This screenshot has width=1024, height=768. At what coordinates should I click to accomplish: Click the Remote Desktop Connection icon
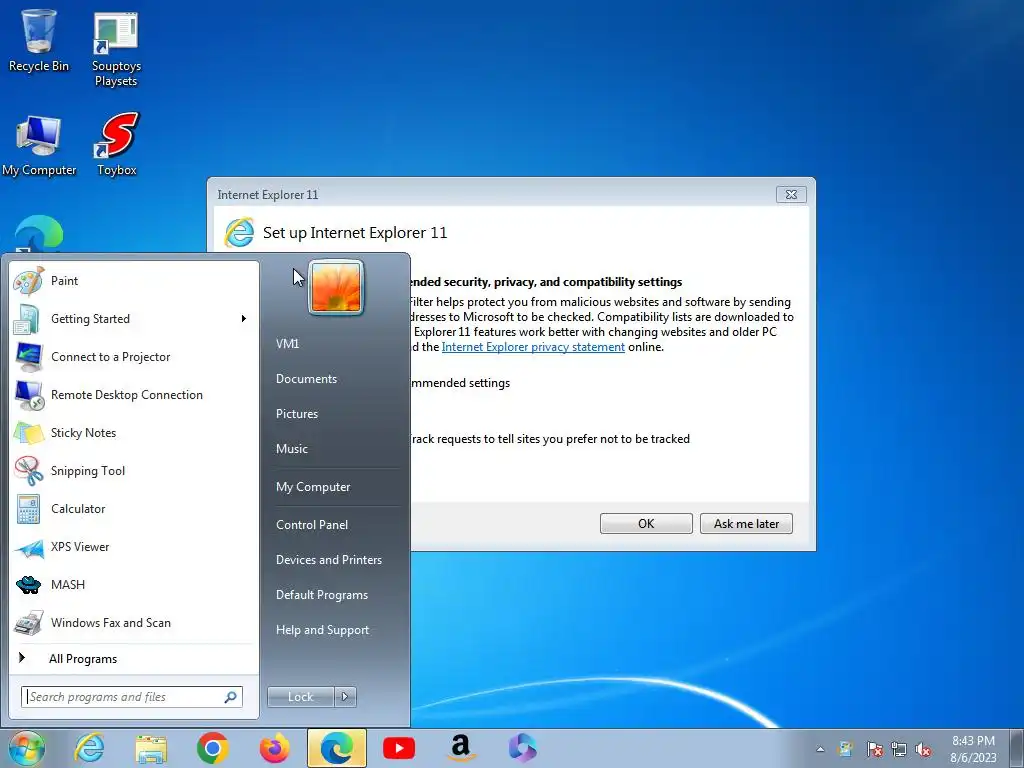click(x=29, y=394)
